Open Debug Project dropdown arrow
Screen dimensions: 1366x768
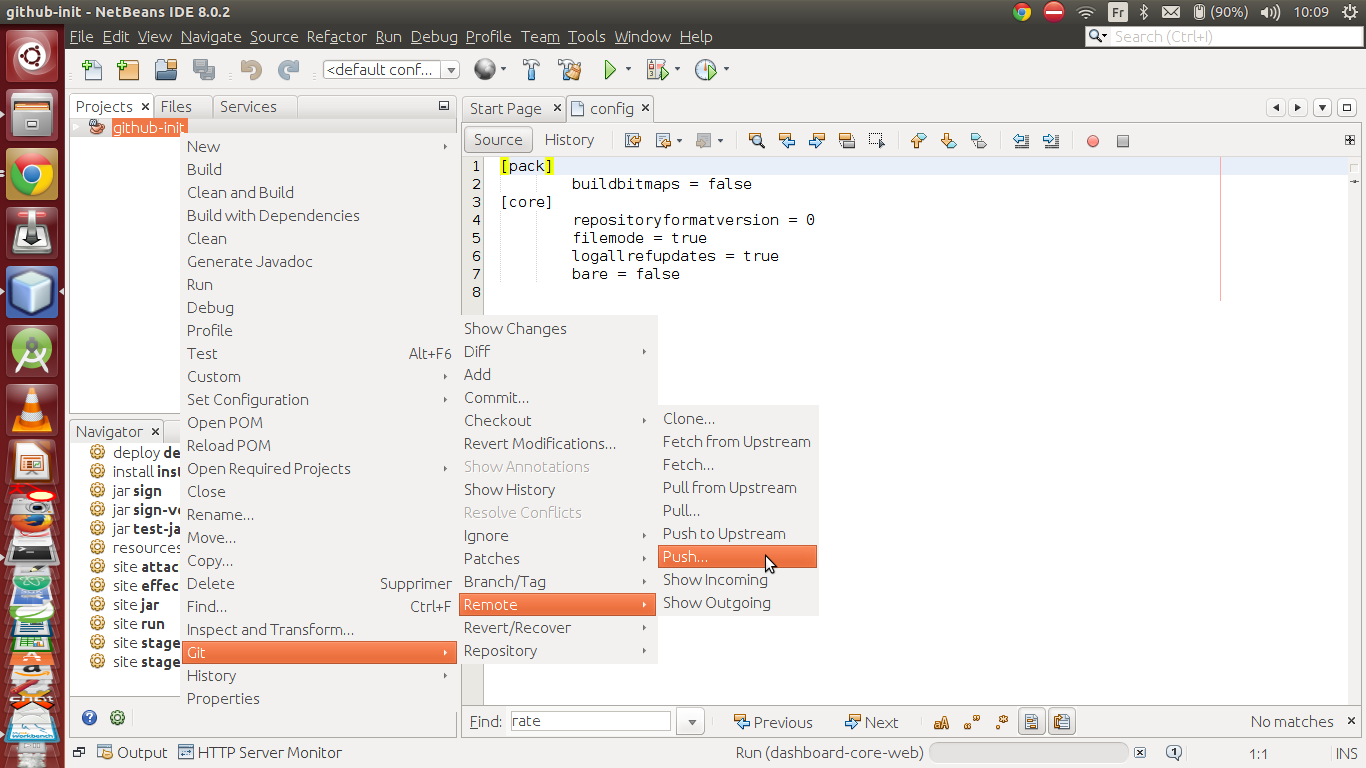(677, 70)
